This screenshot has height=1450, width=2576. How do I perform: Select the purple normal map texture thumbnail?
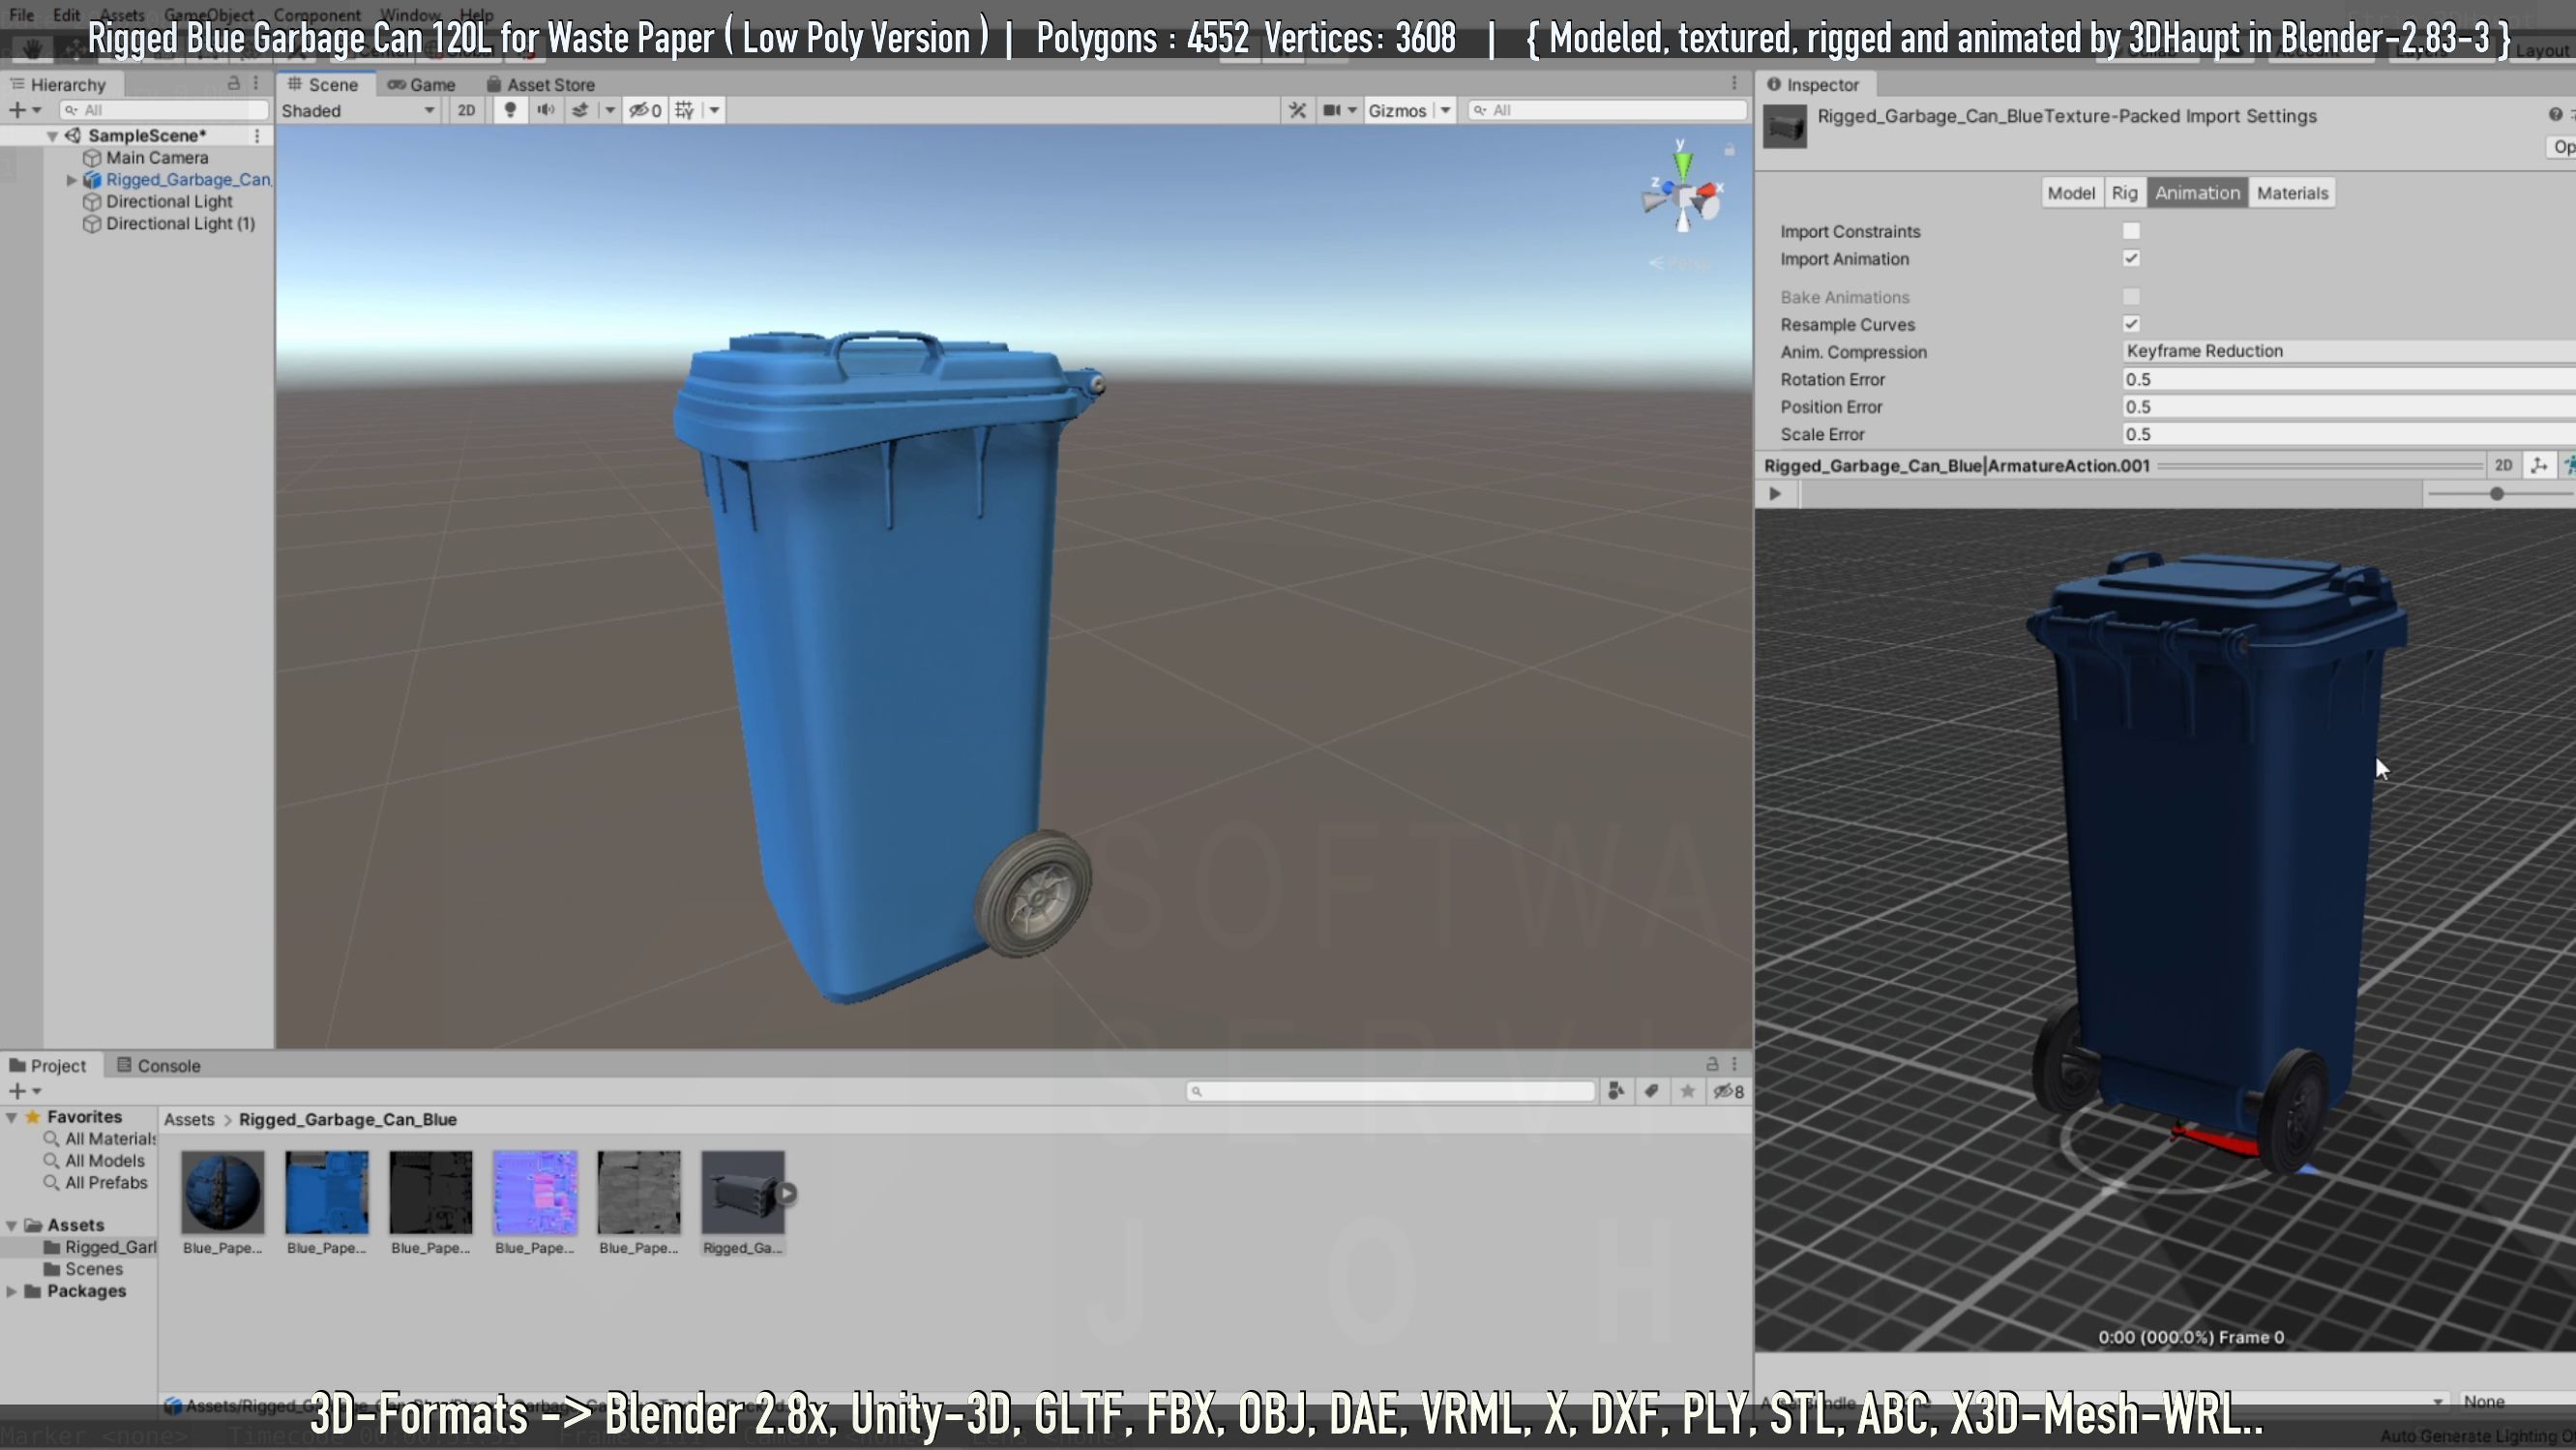(x=535, y=1192)
